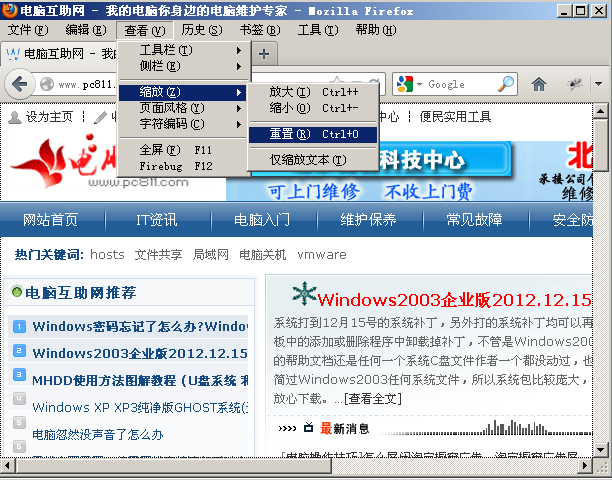Screen dimensions: 612x480
Task: Click the vertical scrollbar up arrow
Action: click(x=601, y=112)
